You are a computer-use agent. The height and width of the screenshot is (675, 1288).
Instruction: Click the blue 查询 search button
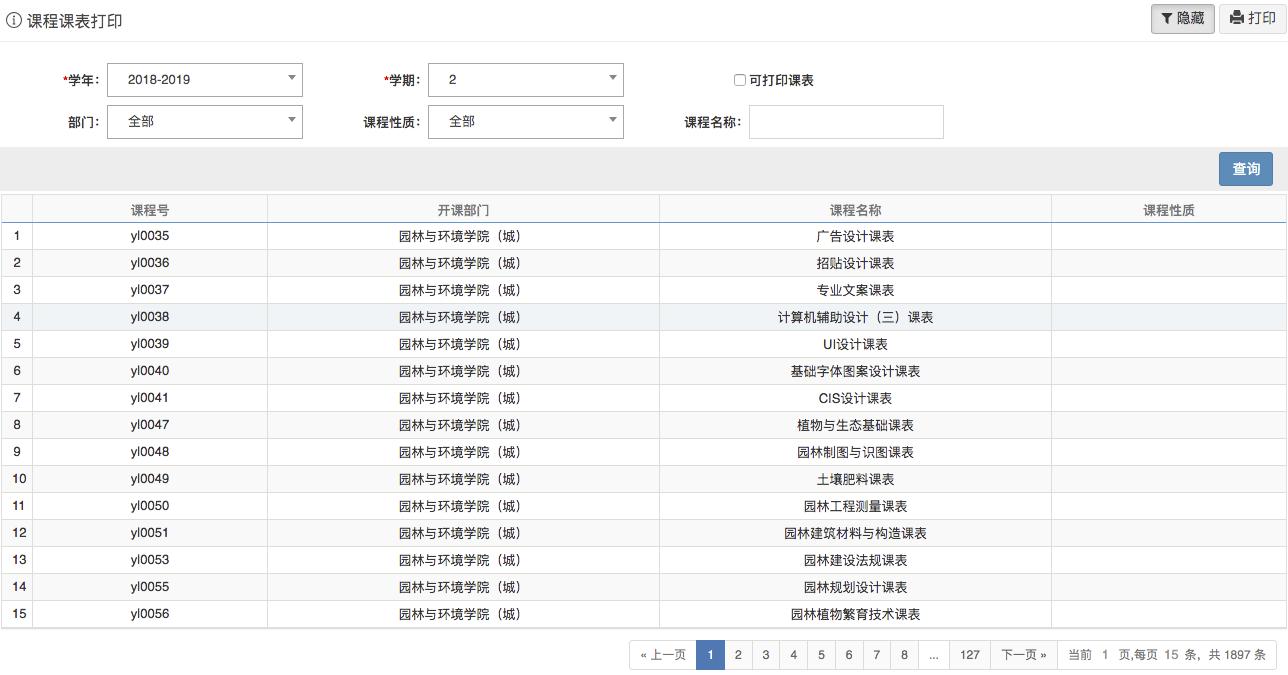coord(1245,169)
